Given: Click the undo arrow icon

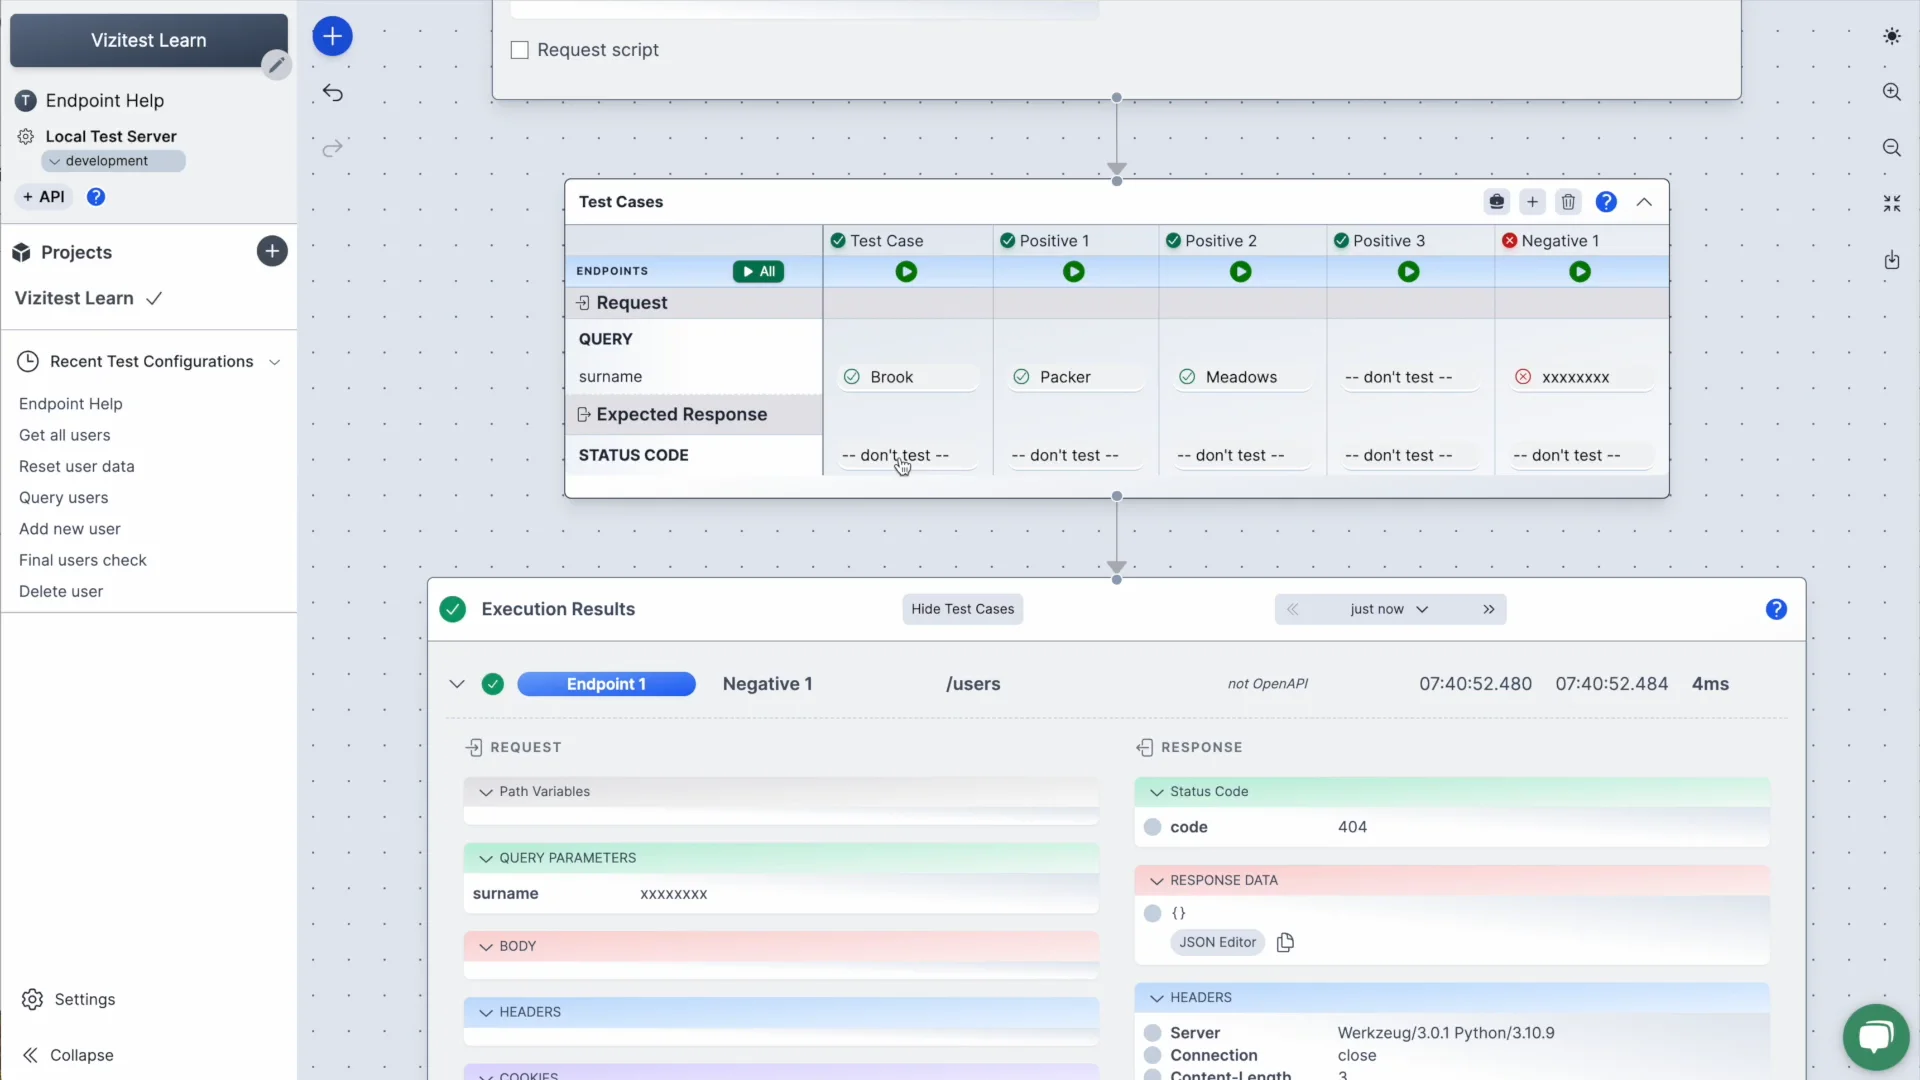Looking at the screenshot, I should [x=333, y=92].
